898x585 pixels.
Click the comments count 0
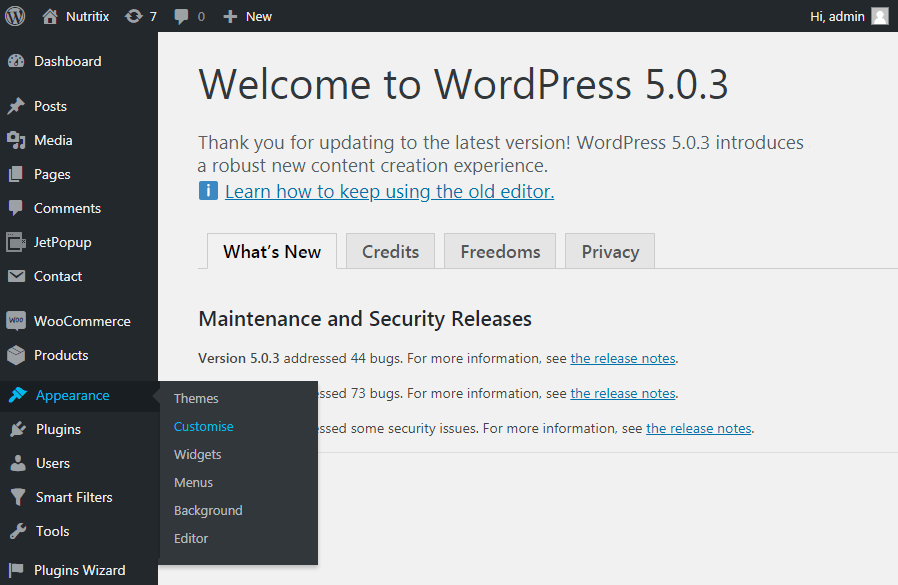pyautogui.click(x=201, y=17)
